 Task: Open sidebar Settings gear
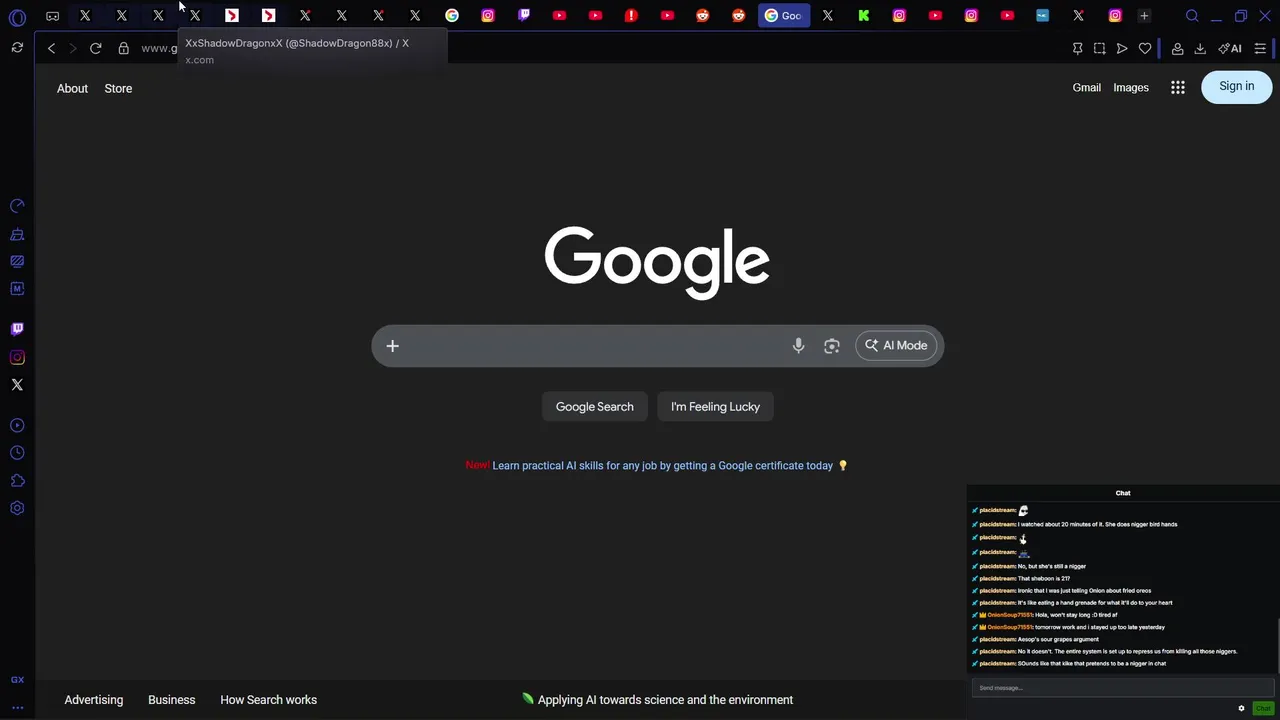[x=17, y=508]
